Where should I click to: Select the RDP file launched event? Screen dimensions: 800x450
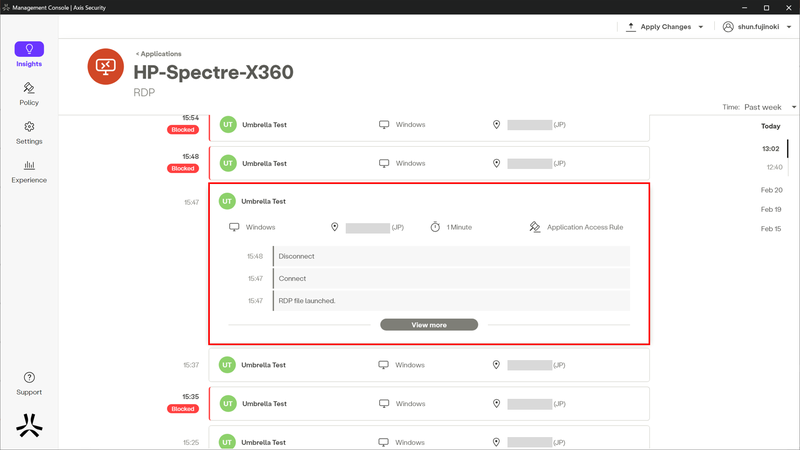pyautogui.click(x=451, y=301)
